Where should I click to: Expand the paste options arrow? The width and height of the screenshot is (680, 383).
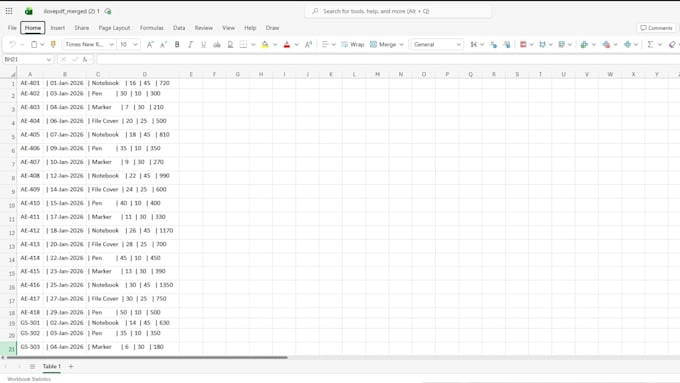42,44
